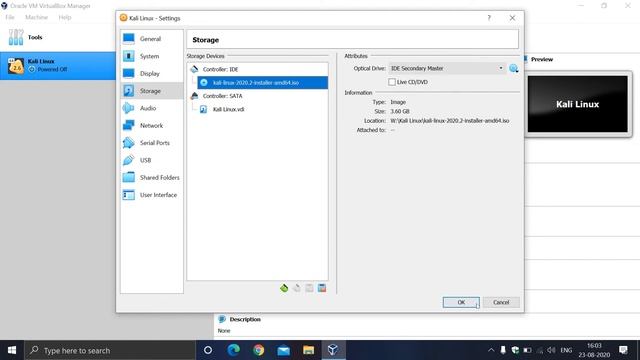Click the Cancel button
The width and height of the screenshot is (640, 360).
[x=501, y=302]
